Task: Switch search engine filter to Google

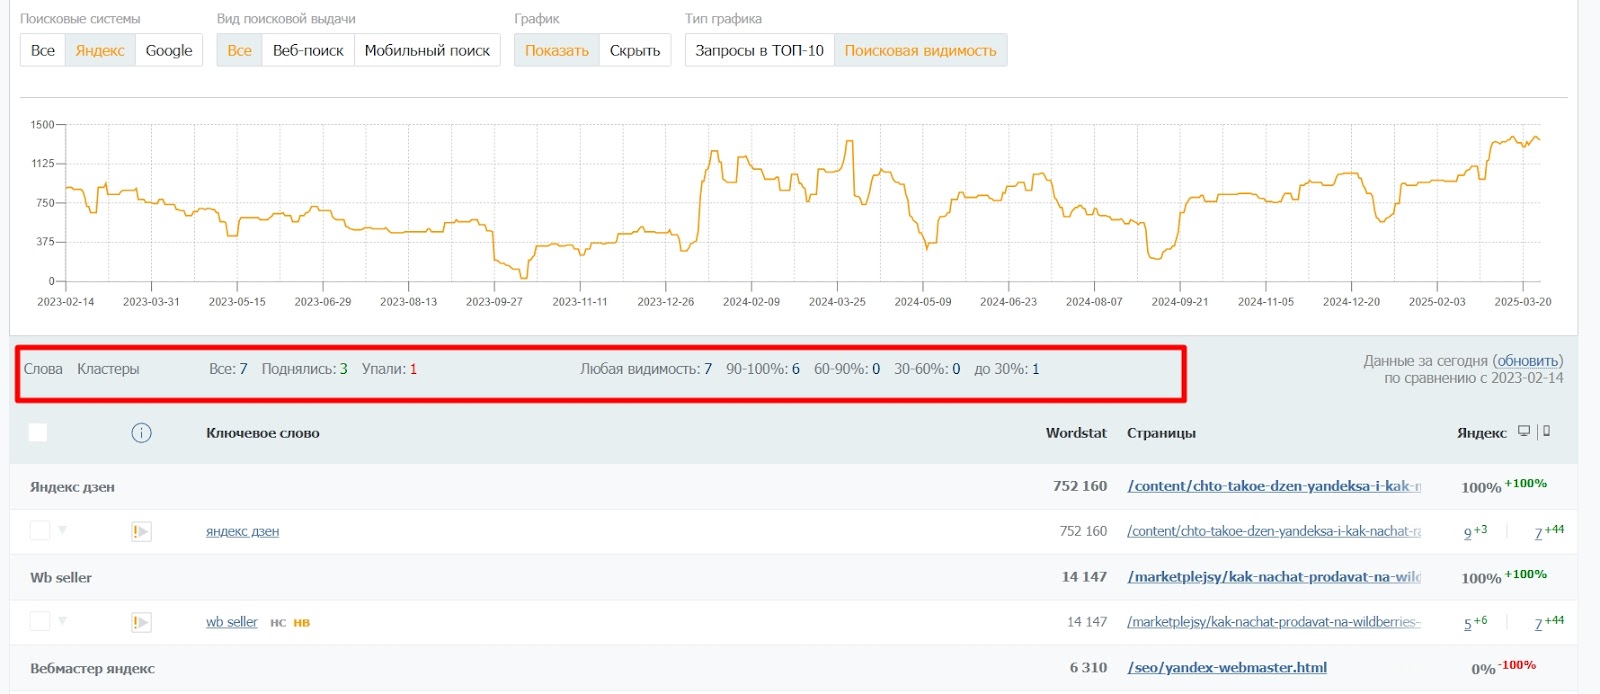Action: pos(169,50)
